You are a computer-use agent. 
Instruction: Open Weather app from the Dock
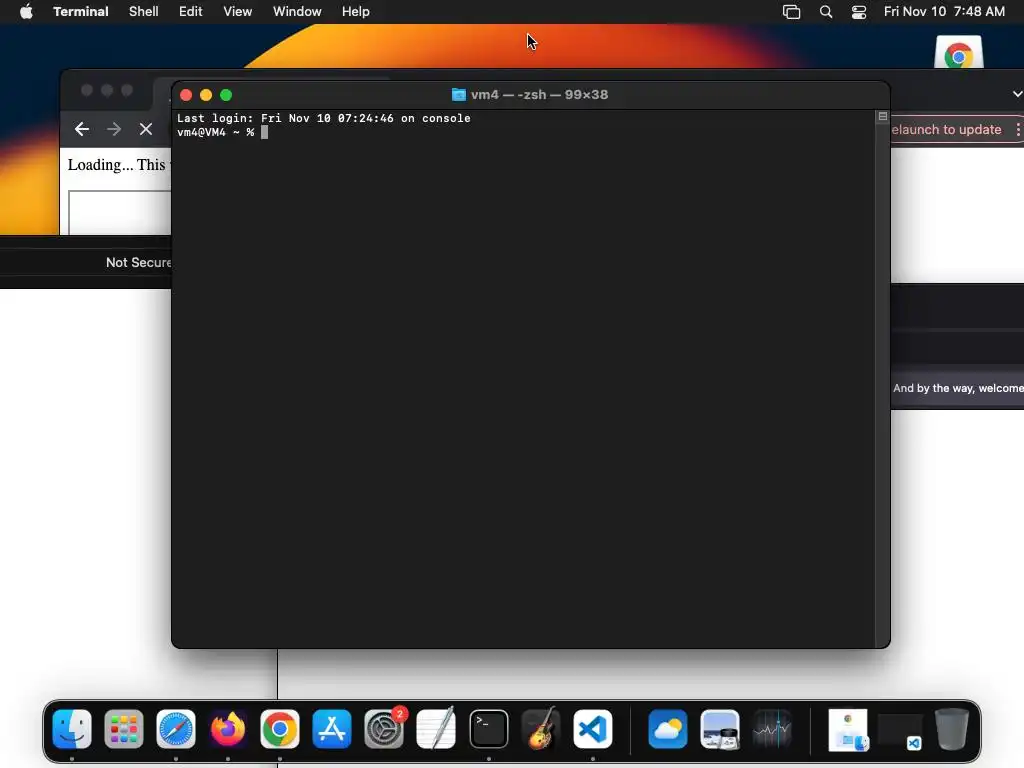click(667, 729)
